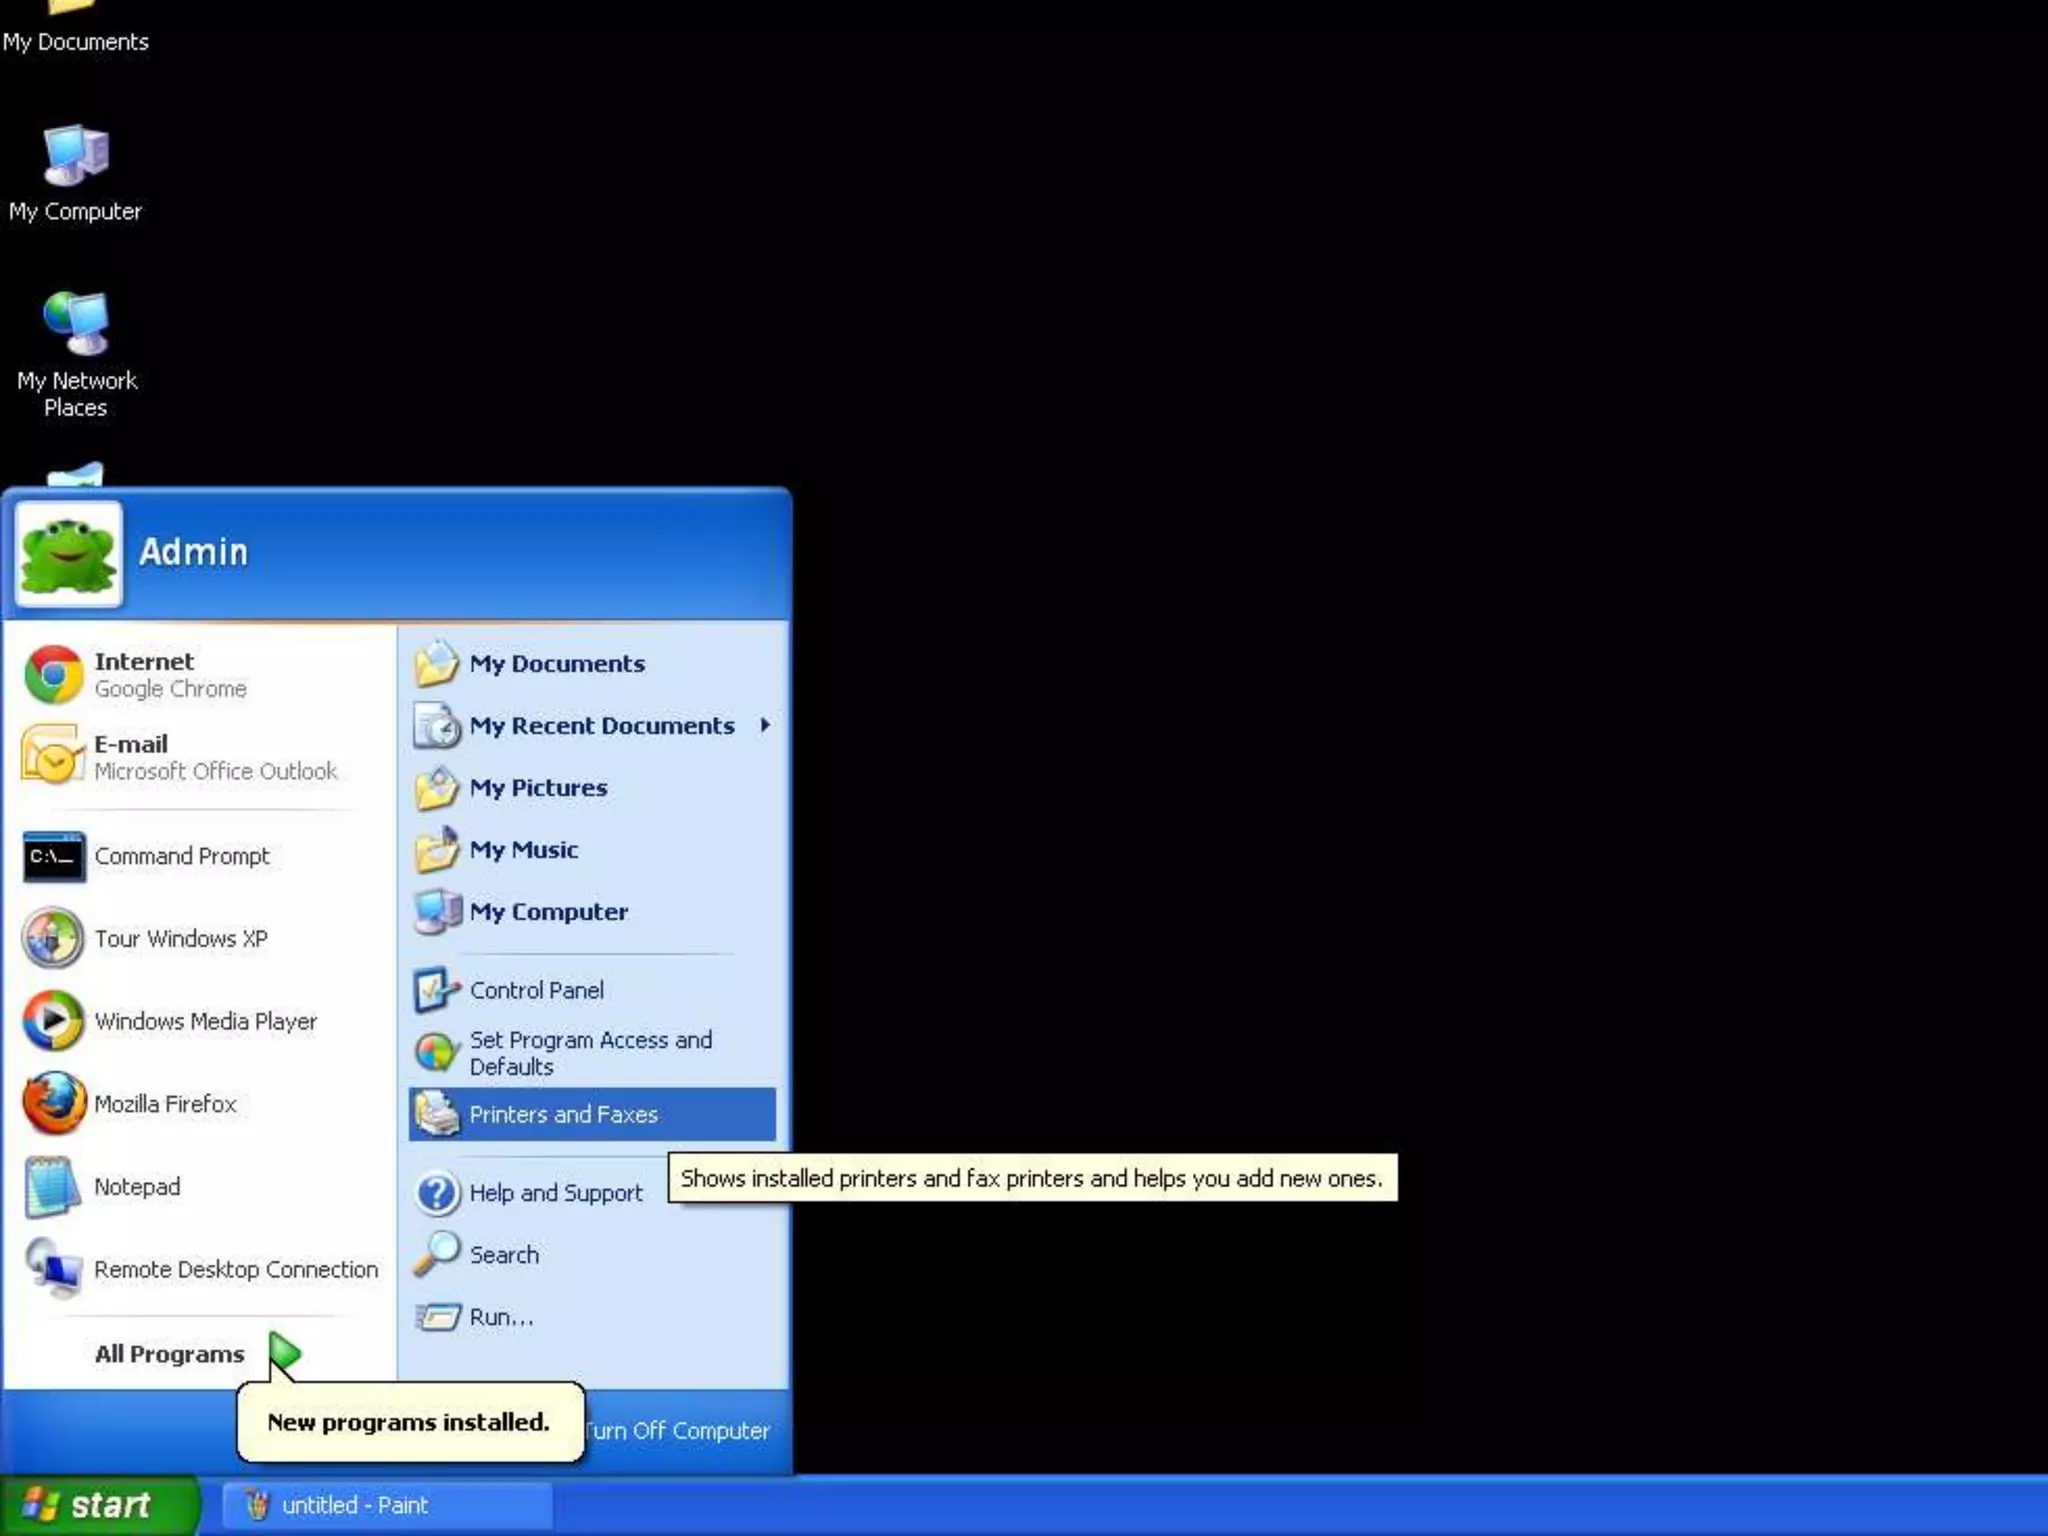
Task: Open Google Chrome Internet icon
Action: 53,675
